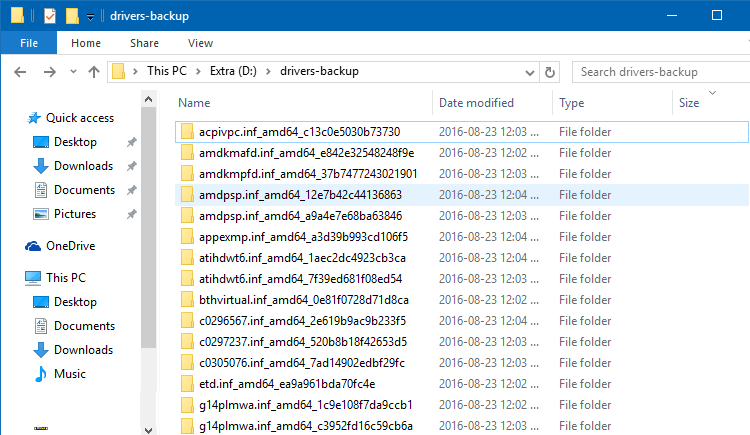
Task: Open Documents under This PC
Action: point(74,326)
